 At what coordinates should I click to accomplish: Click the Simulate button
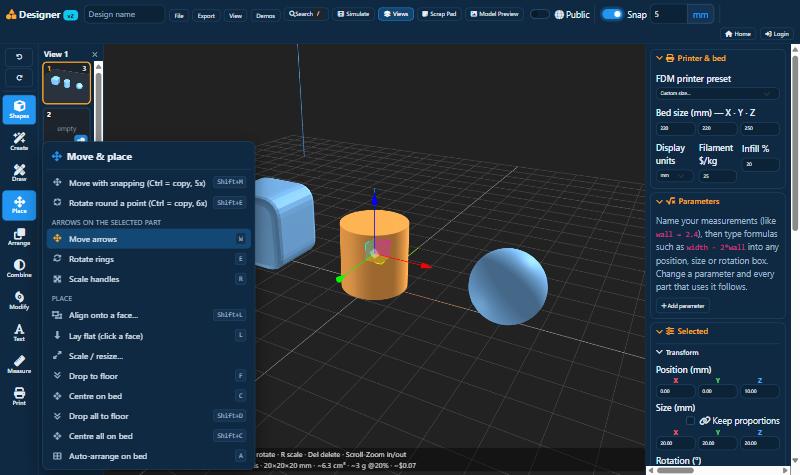353,14
